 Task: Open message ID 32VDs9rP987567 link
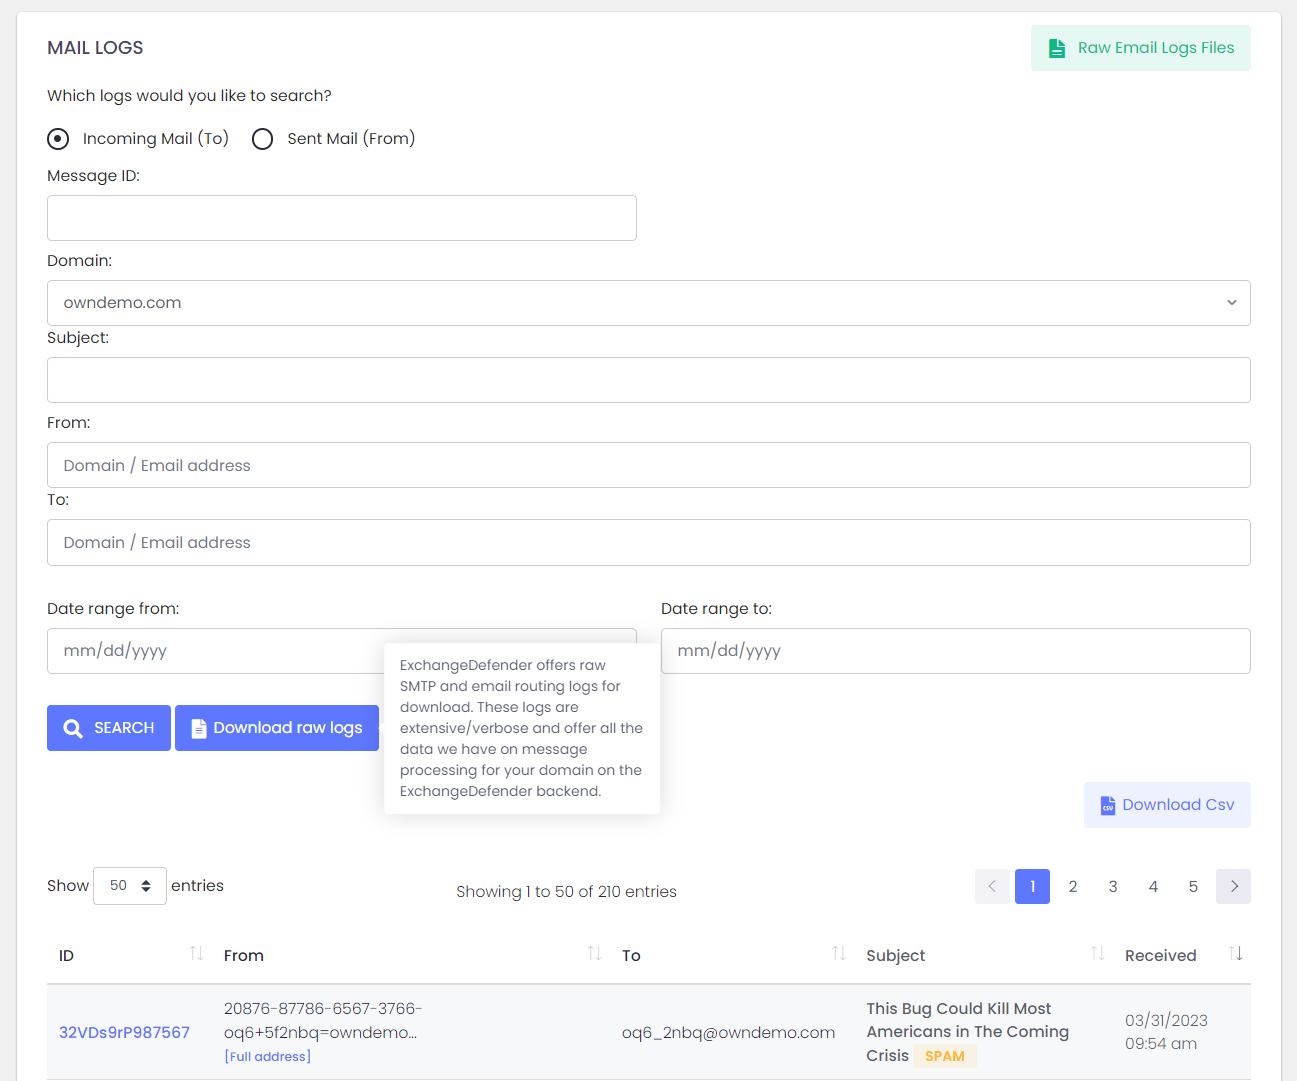coord(124,1032)
